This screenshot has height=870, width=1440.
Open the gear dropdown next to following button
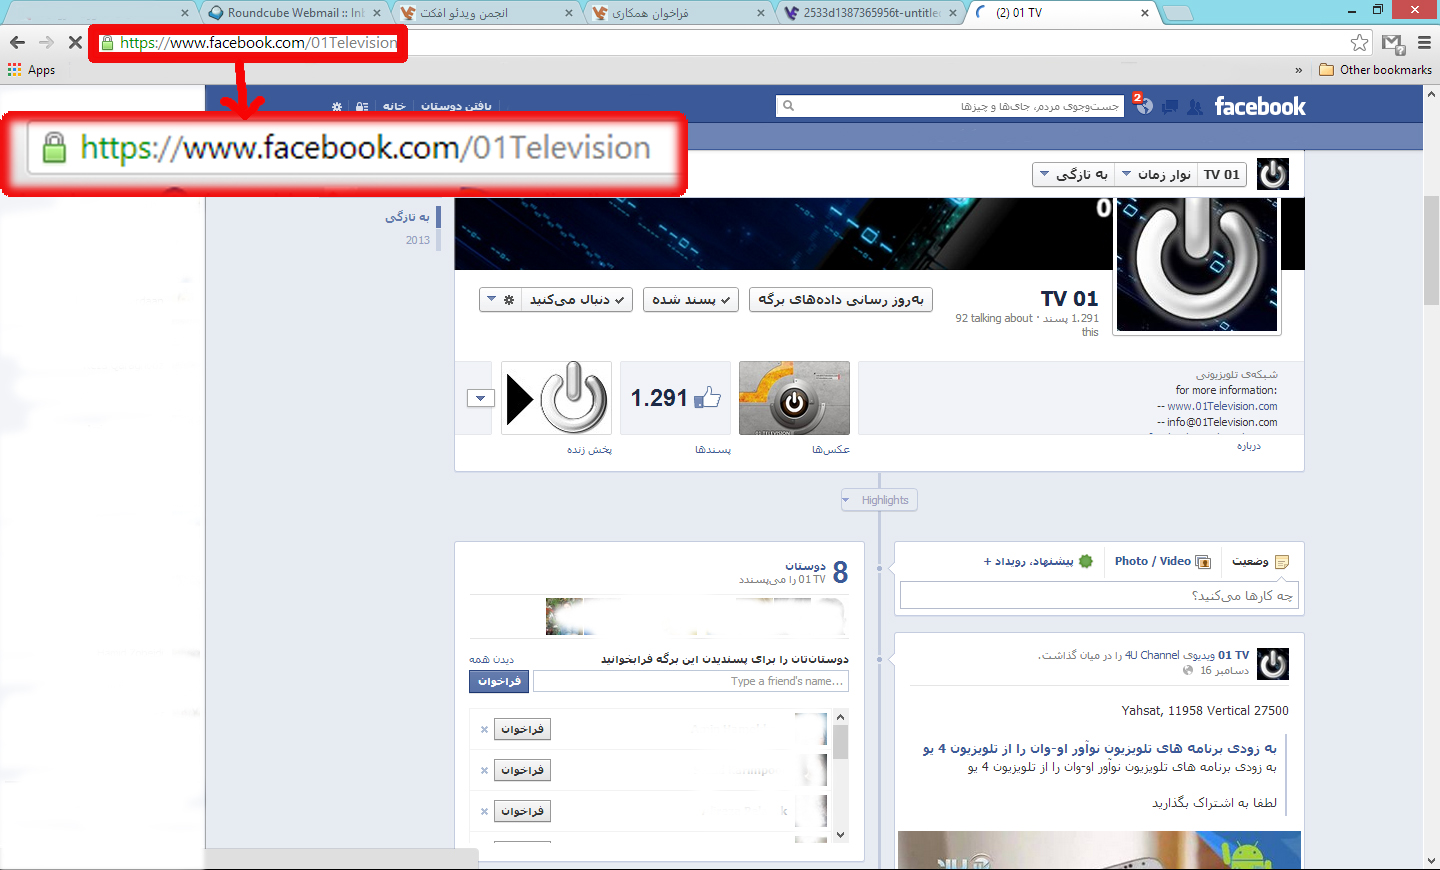500,299
